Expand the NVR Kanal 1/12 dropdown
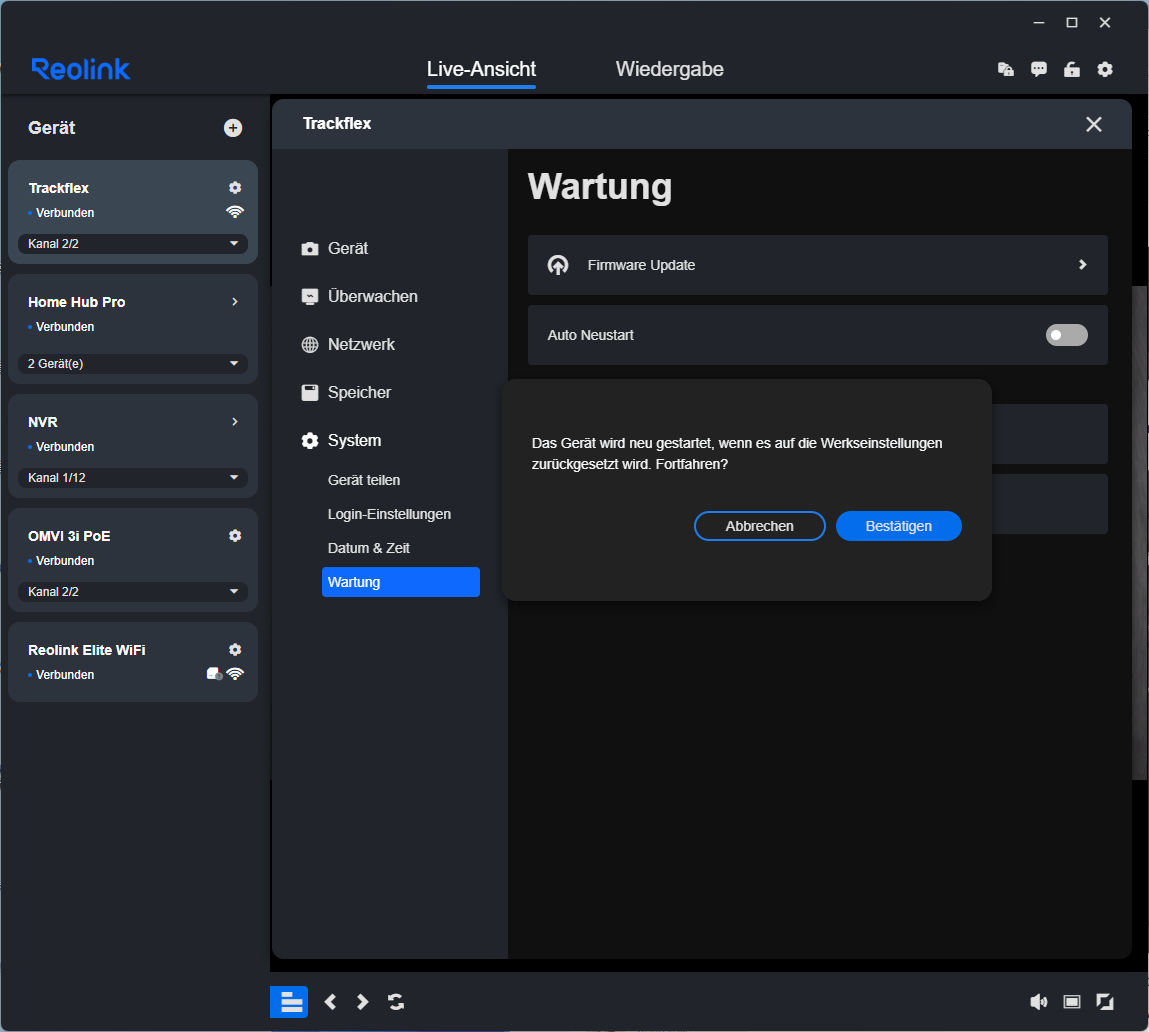The width and height of the screenshot is (1149, 1032). click(x=133, y=477)
